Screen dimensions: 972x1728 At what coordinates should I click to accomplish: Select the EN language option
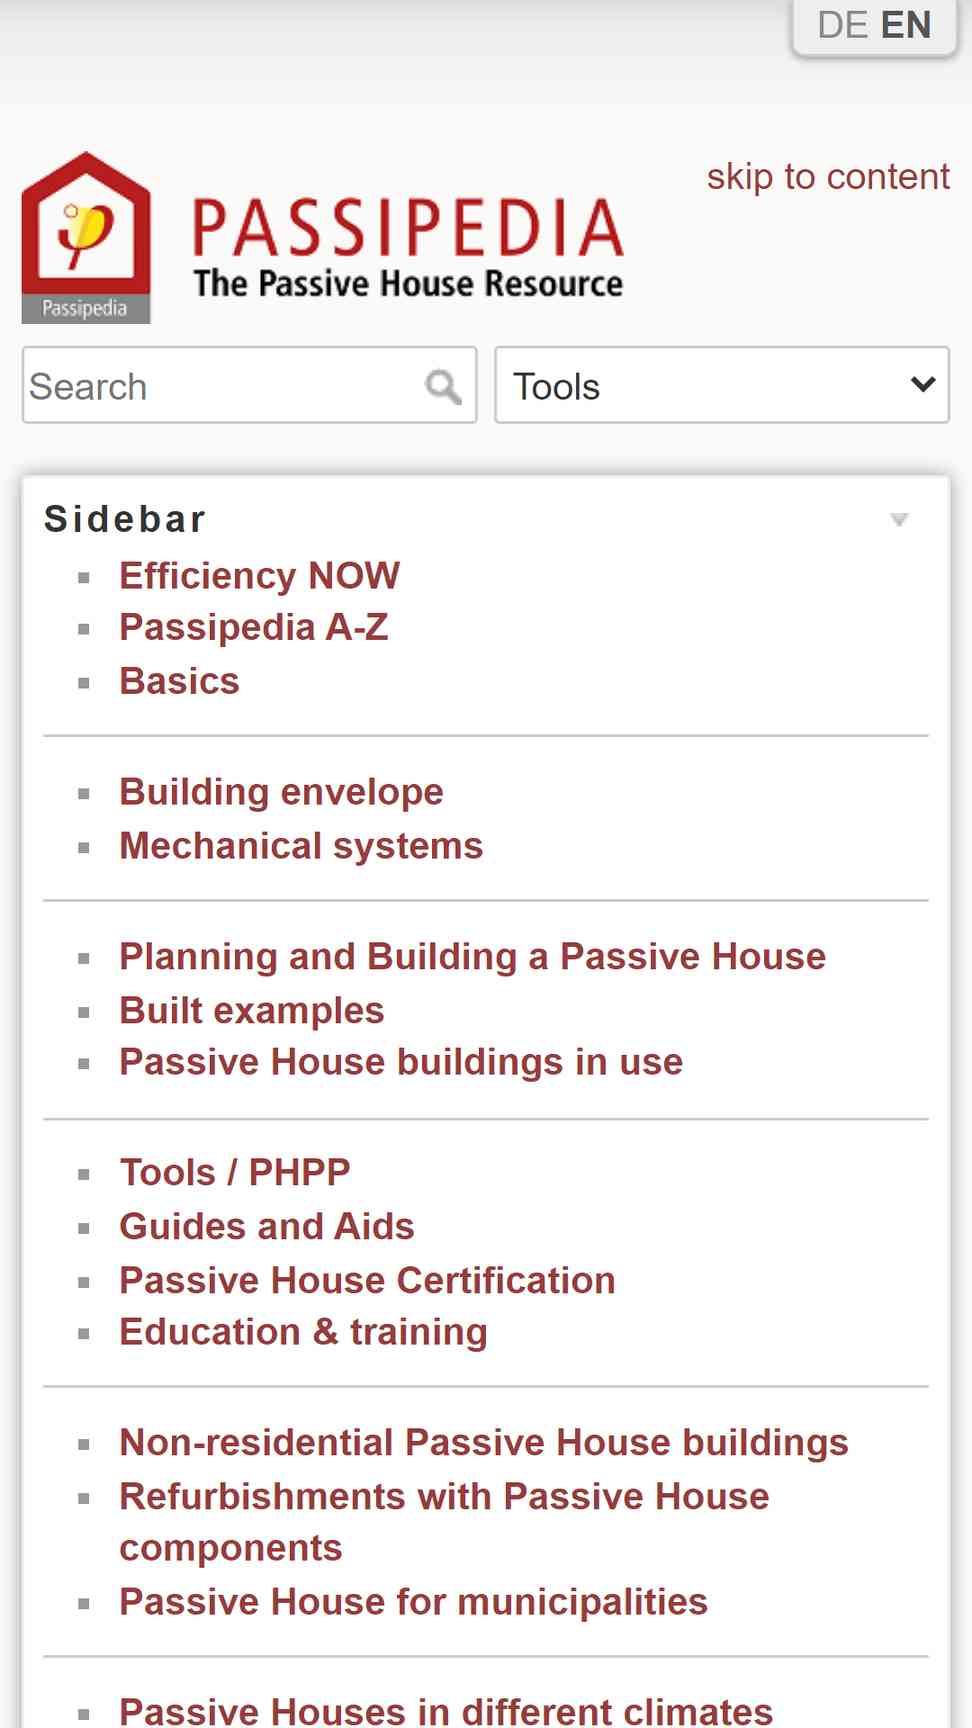coord(906,24)
